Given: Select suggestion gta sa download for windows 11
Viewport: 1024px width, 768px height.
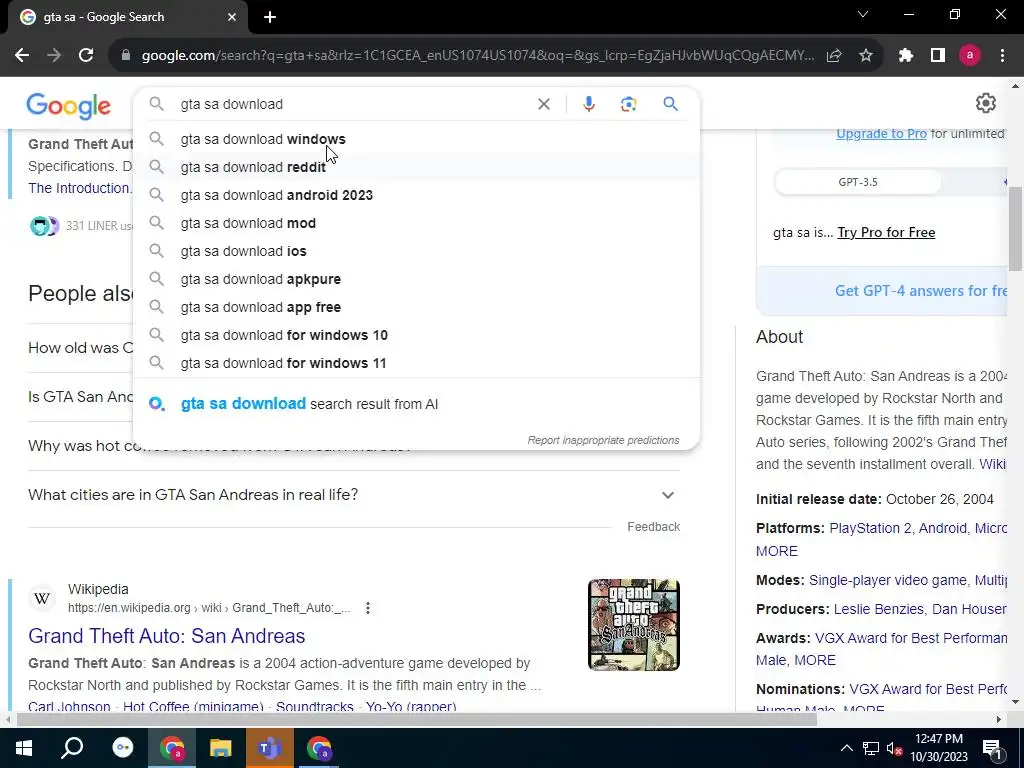Looking at the screenshot, I should coord(417,364).
